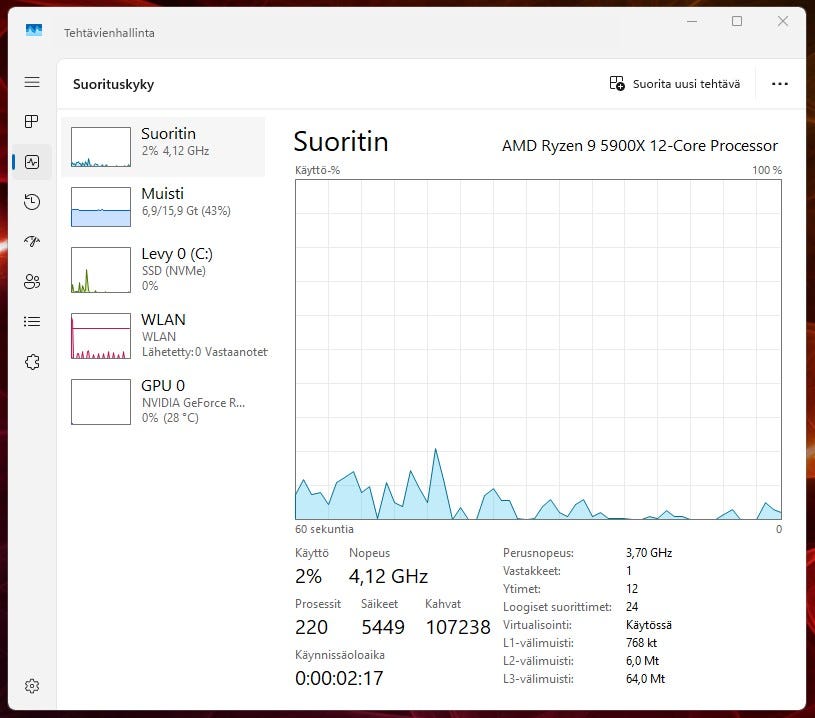The image size is (815, 718).
Task: Select the WLAN performance item
Action: tap(163, 335)
